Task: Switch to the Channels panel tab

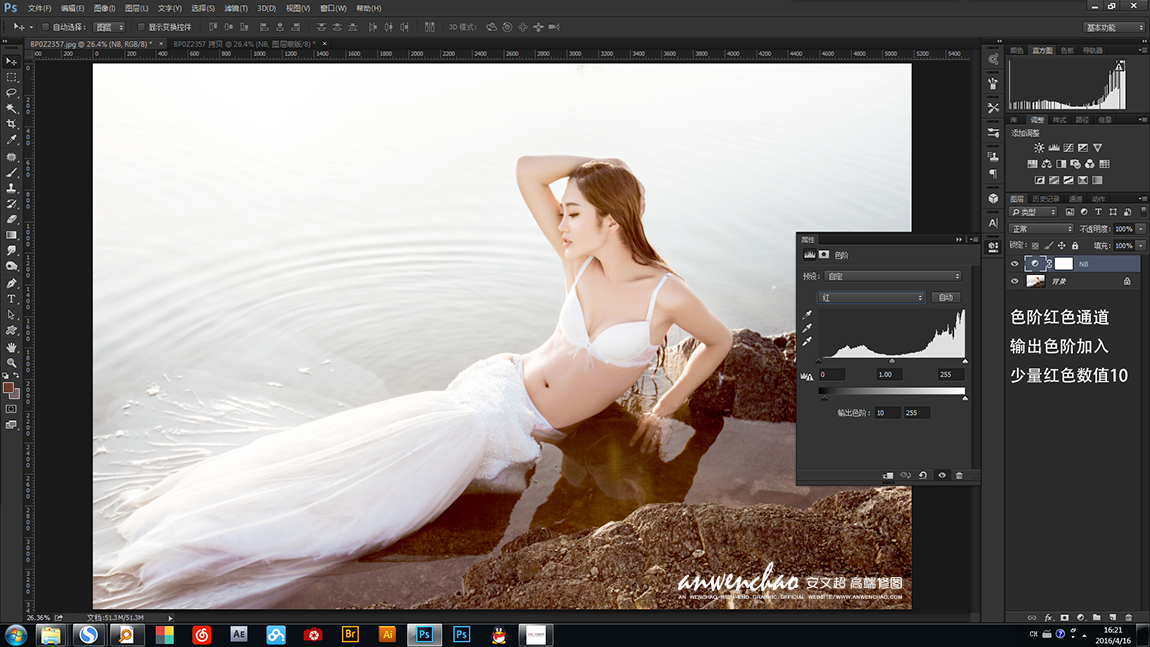Action: pyautogui.click(x=1075, y=199)
